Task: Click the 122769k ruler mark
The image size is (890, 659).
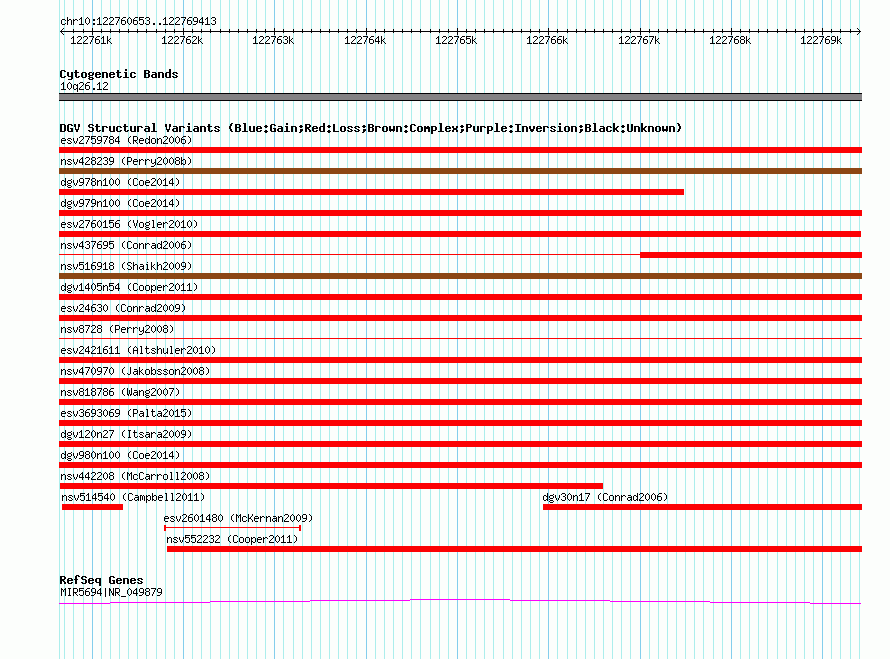Action: (821, 40)
